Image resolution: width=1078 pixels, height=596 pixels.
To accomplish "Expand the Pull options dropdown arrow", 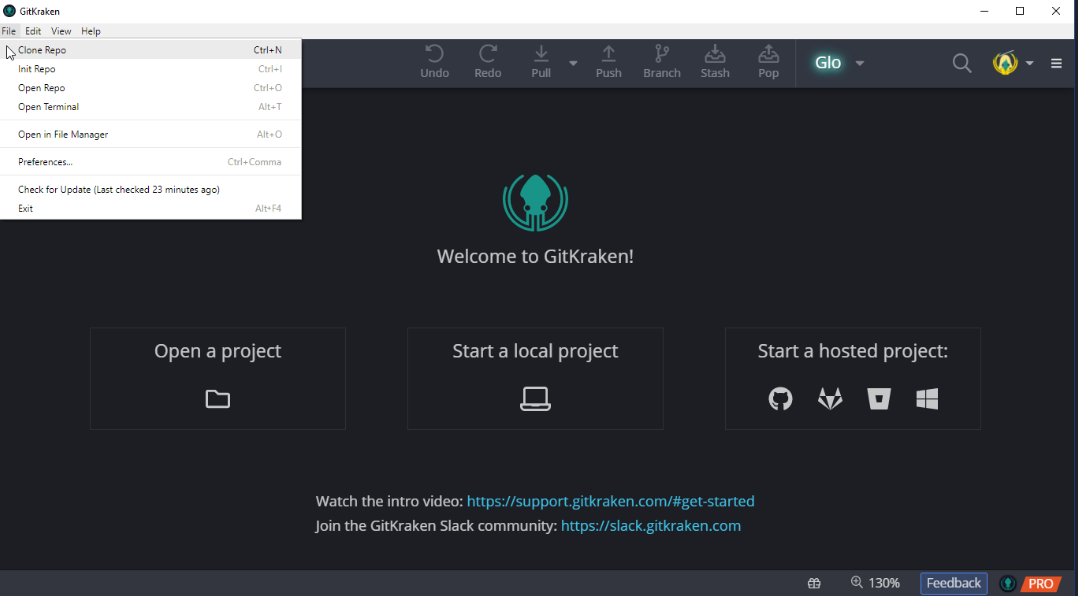I will [573, 63].
